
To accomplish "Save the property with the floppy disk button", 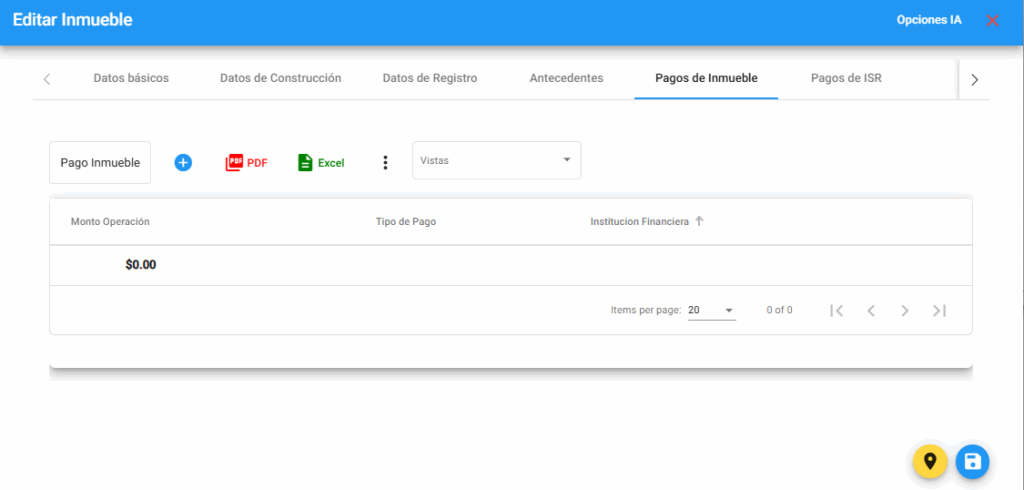I will coord(972,461).
